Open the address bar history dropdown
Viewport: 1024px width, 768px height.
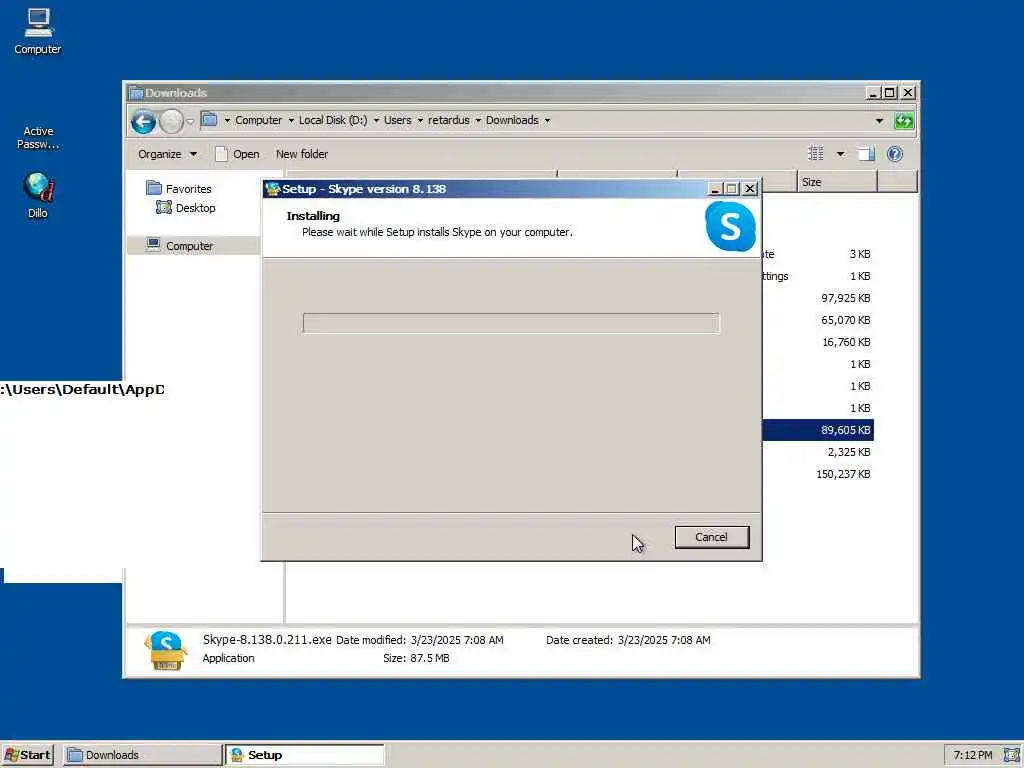[879, 121]
